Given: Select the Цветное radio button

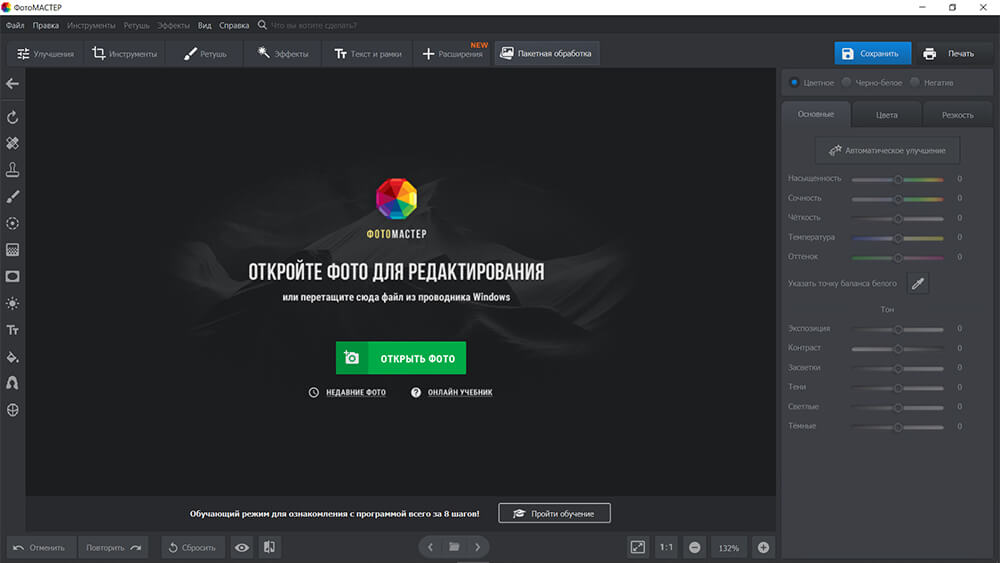Looking at the screenshot, I should (x=794, y=82).
